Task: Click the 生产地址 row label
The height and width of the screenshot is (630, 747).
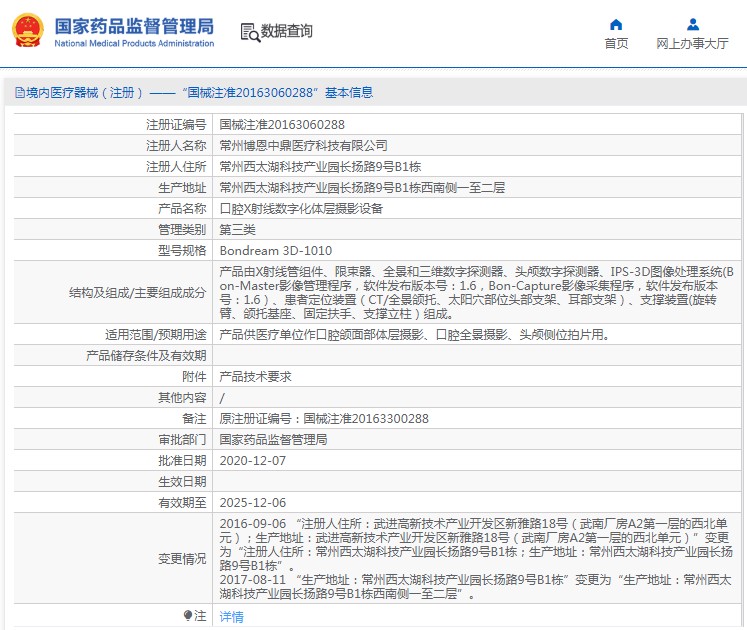Action: pyautogui.click(x=182, y=188)
